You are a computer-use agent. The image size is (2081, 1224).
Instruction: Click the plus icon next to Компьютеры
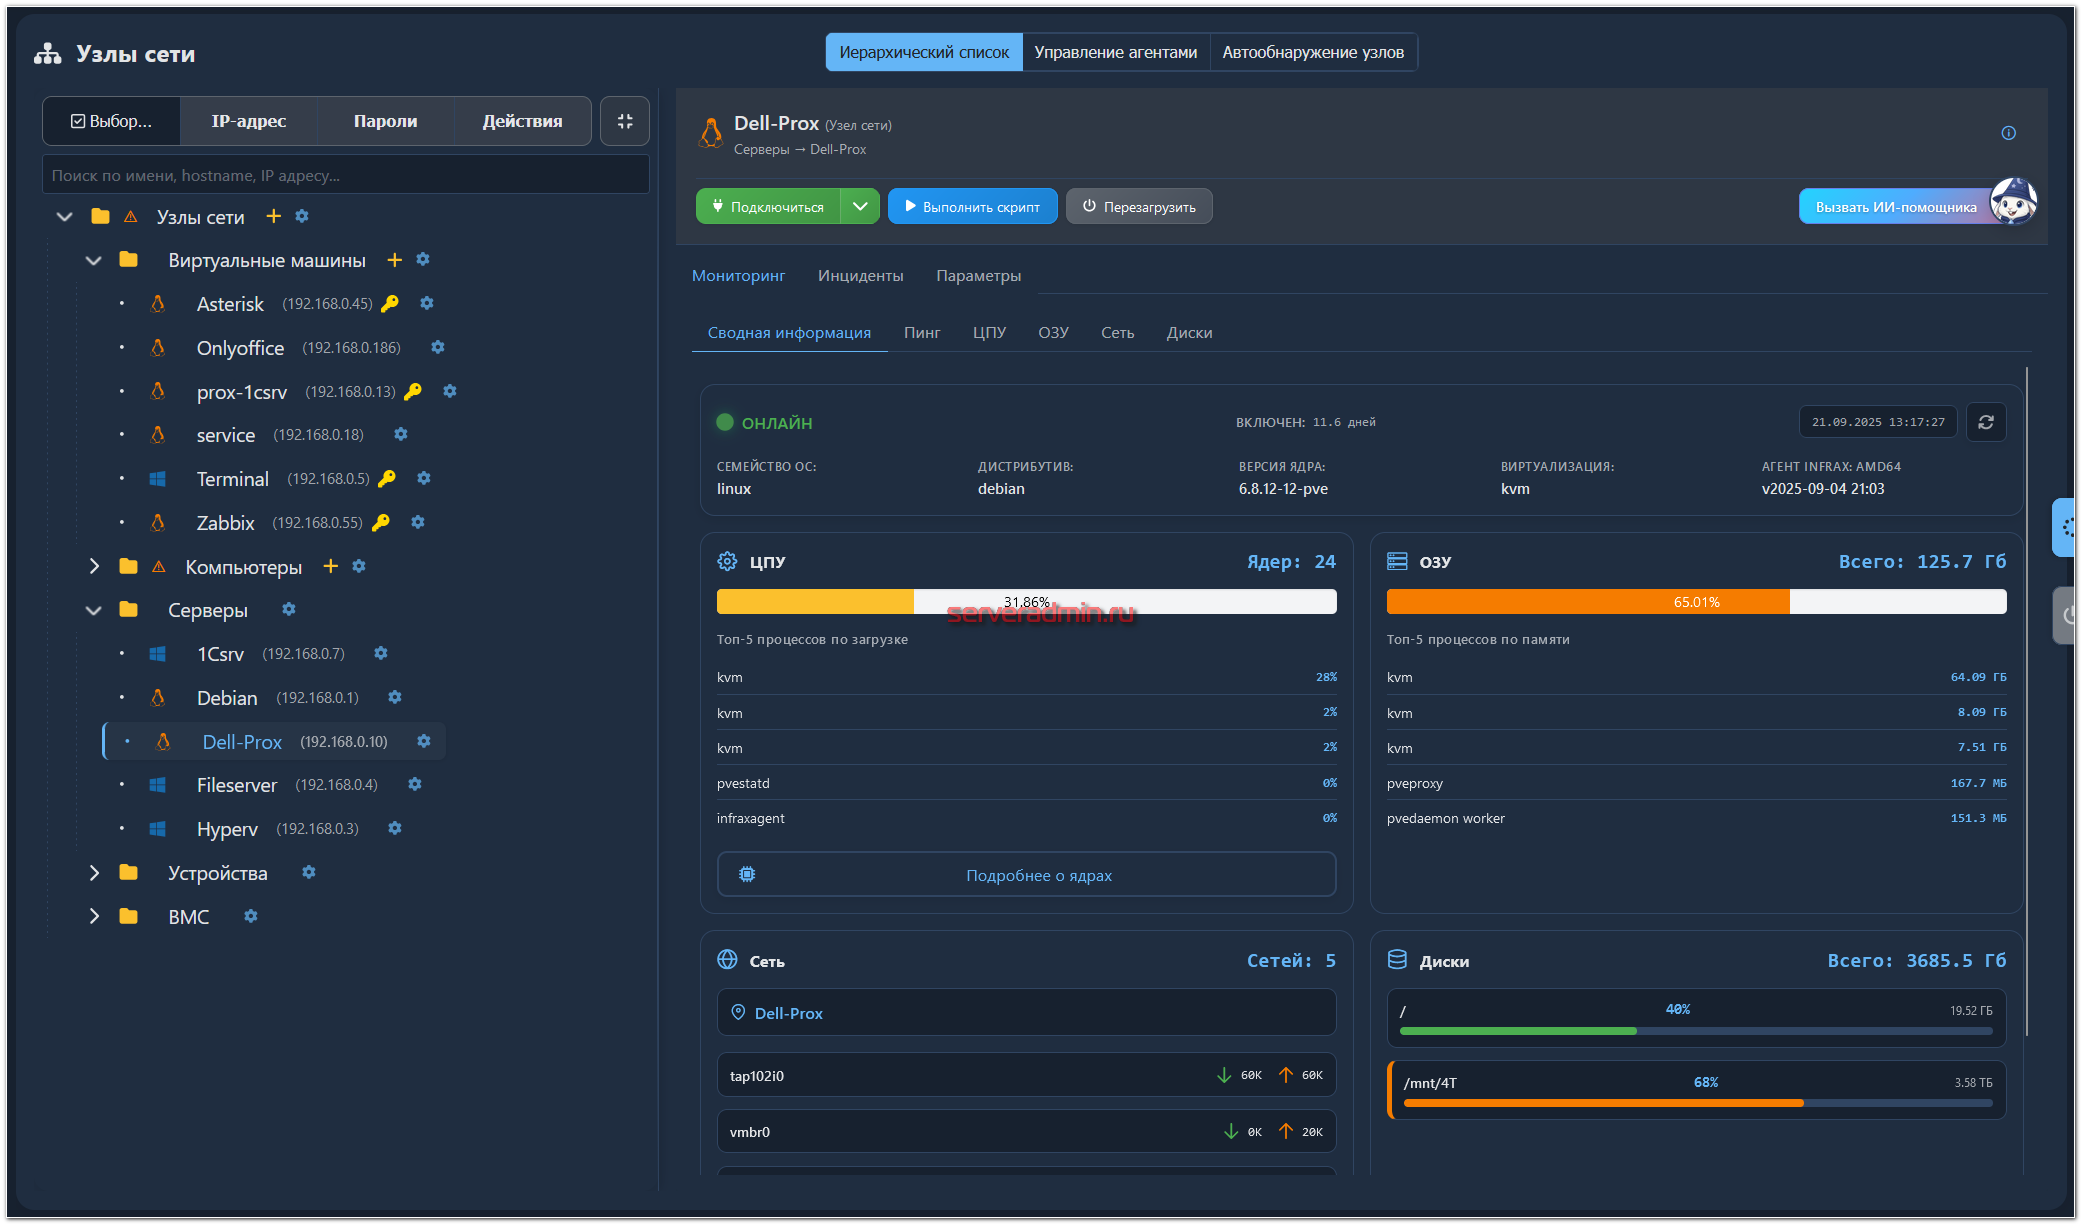330,566
